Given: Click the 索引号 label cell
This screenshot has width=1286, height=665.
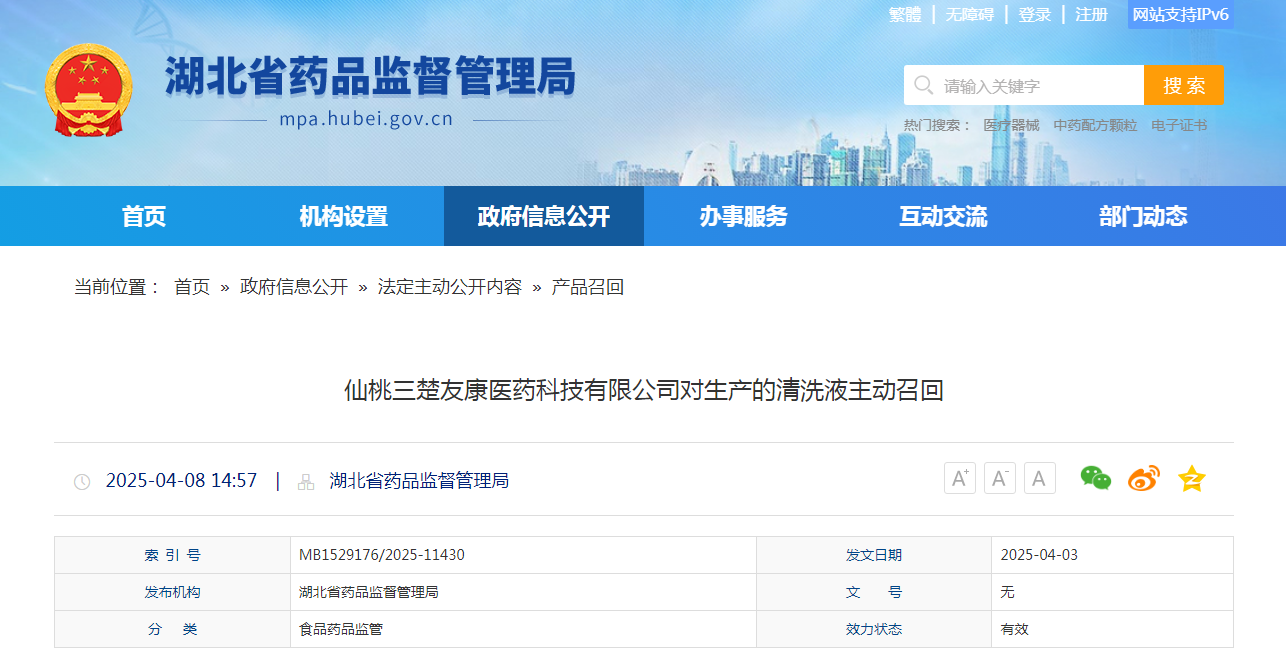Looking at the screenshot, I should click(172, 555).
